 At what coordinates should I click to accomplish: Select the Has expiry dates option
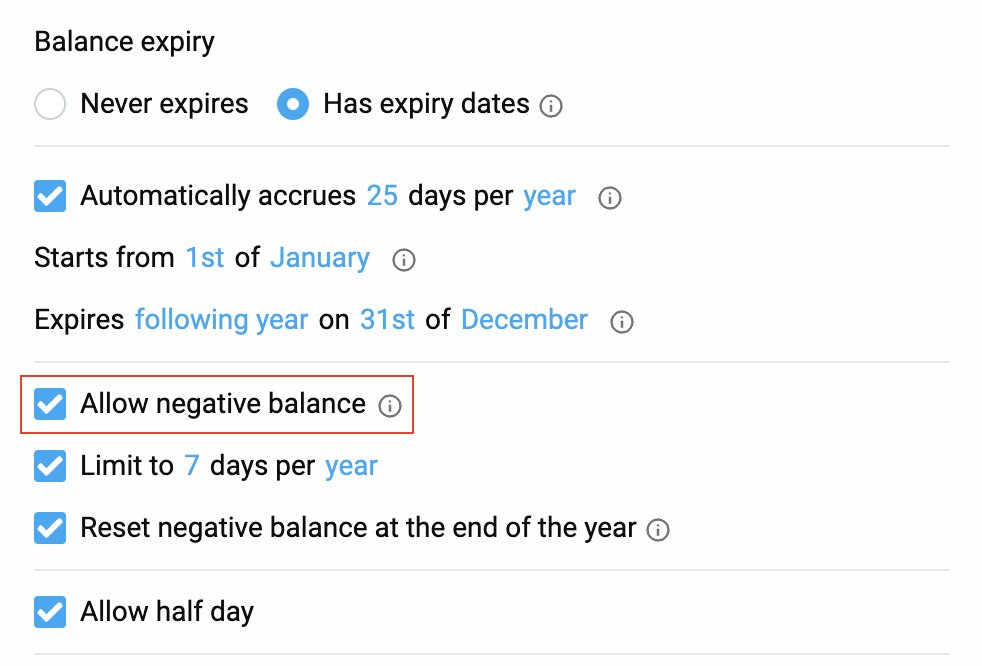coord(293,104)
